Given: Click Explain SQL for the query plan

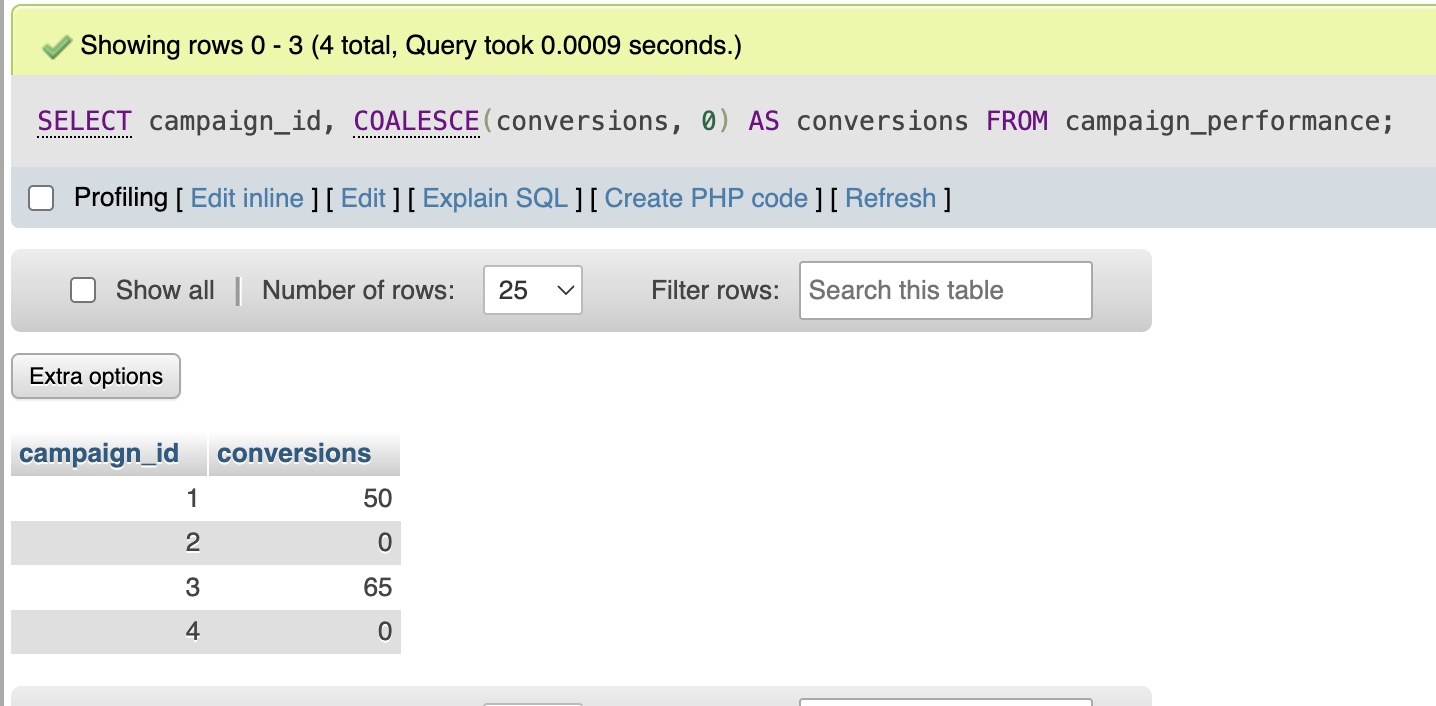Looking at the screenshot, I should tap(495, 198).
